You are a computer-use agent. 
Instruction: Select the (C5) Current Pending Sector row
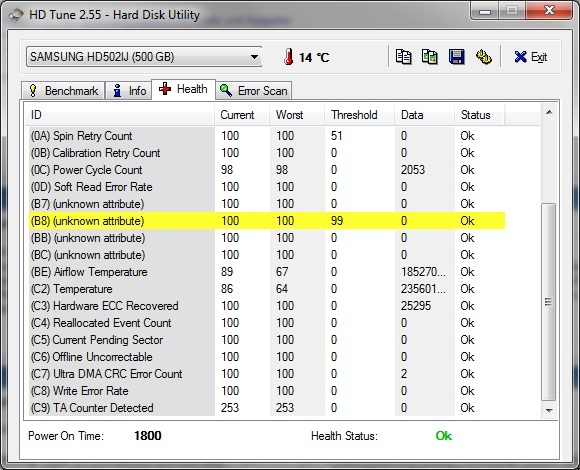(x=266, y=340)
